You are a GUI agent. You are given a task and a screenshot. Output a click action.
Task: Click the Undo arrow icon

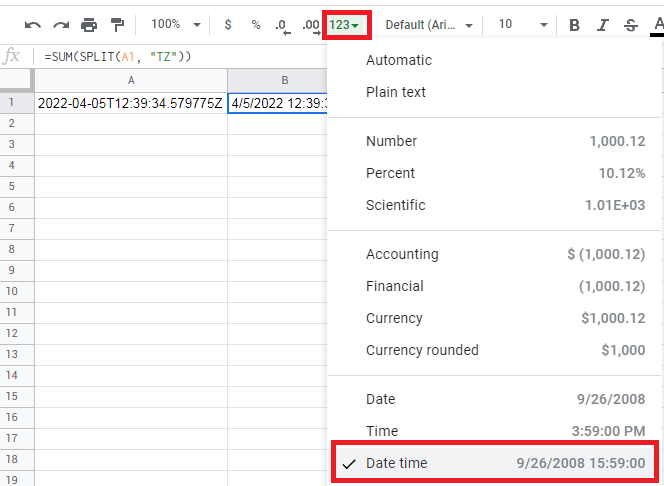(x=33, y=25)
